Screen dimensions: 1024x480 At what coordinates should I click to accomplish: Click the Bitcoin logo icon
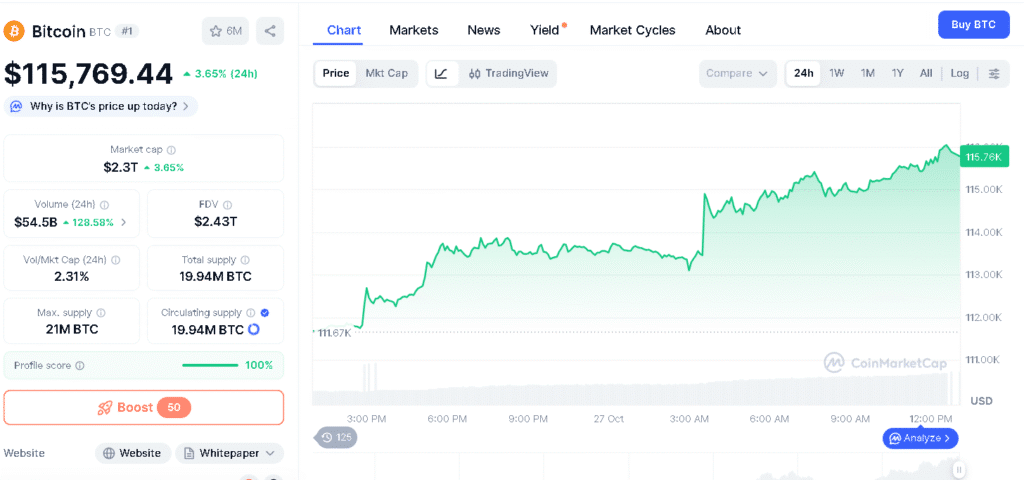[15, 31]
